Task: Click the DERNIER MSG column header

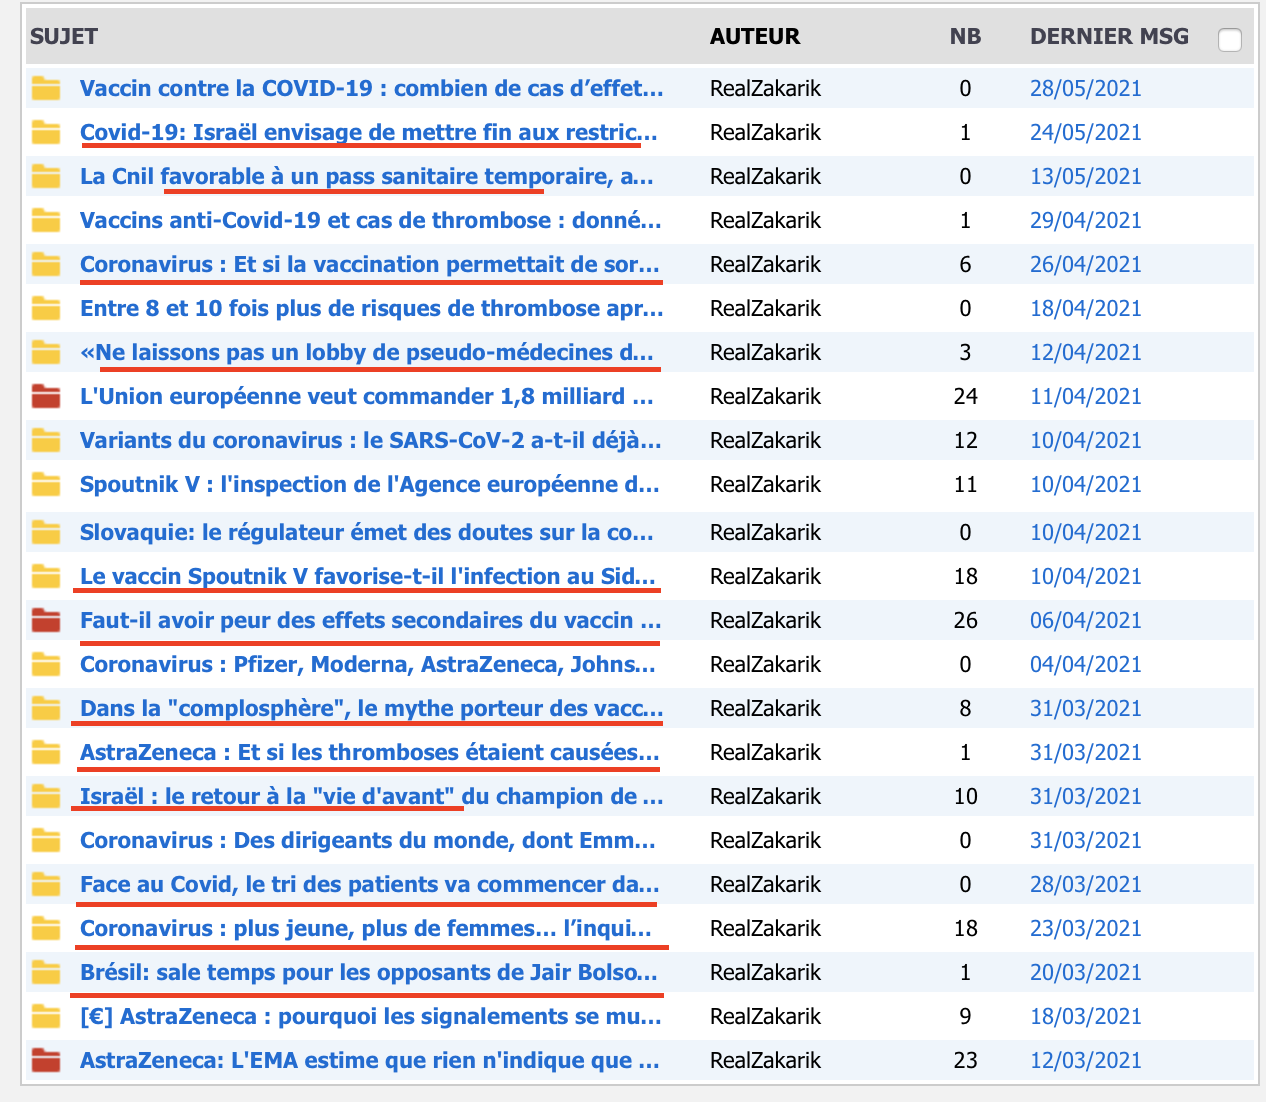Action: (1109, 37)
